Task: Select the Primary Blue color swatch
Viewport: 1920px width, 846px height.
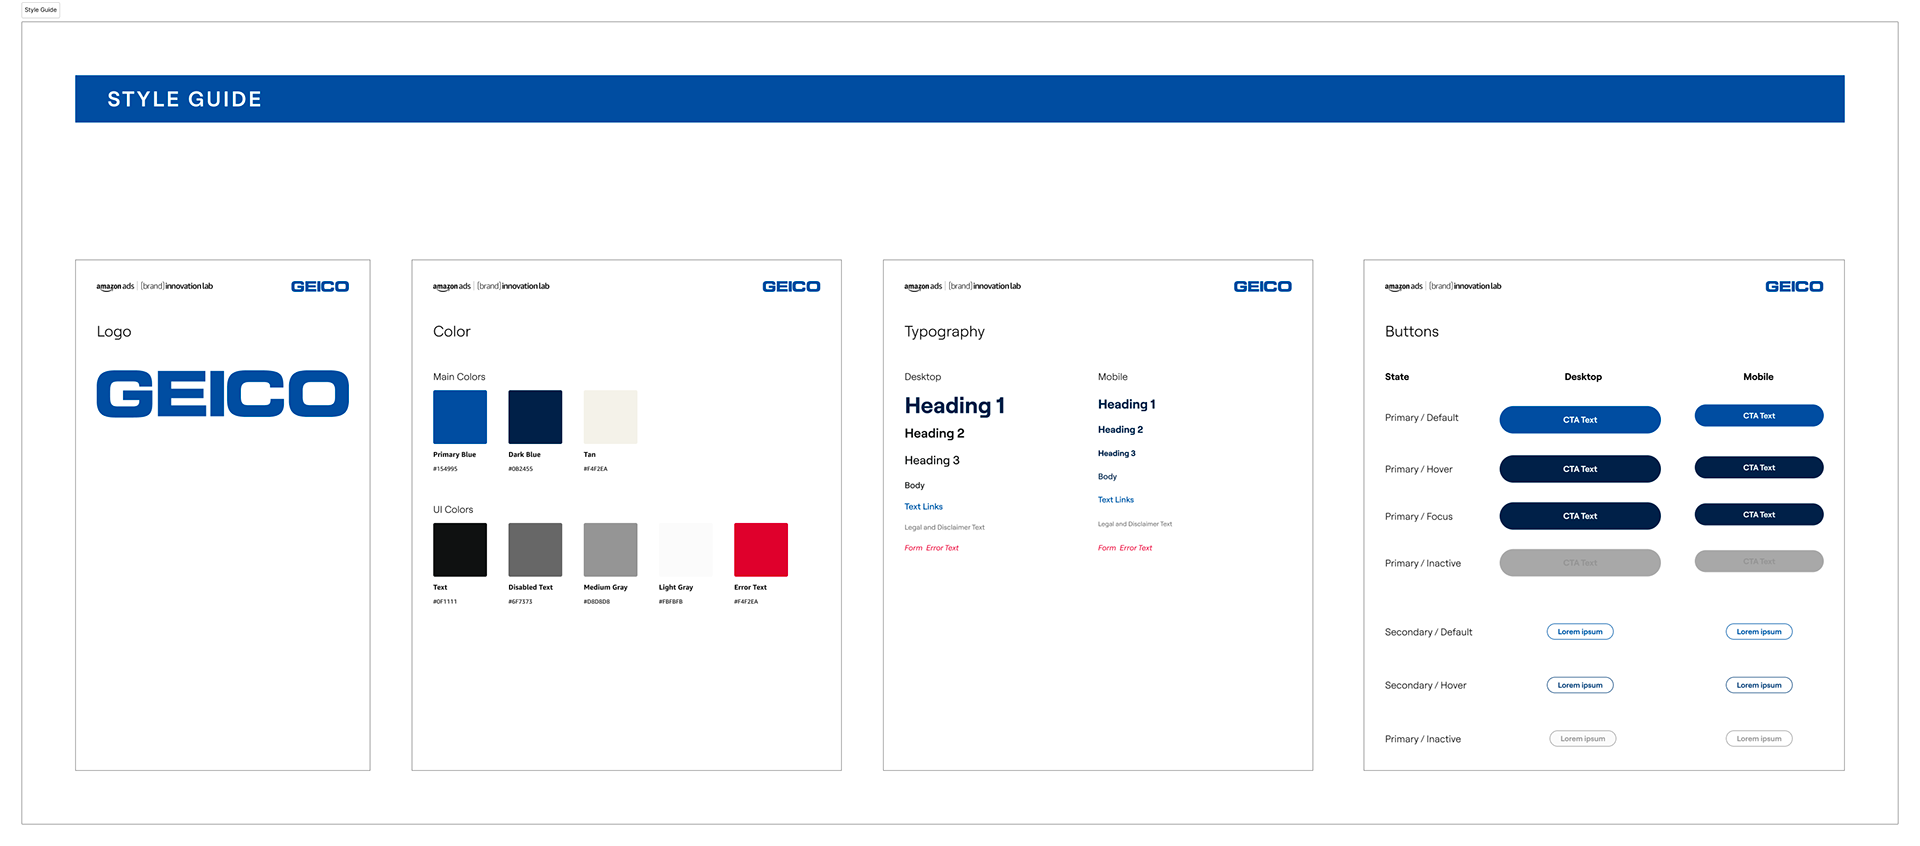Action: (x=460, y=417)
